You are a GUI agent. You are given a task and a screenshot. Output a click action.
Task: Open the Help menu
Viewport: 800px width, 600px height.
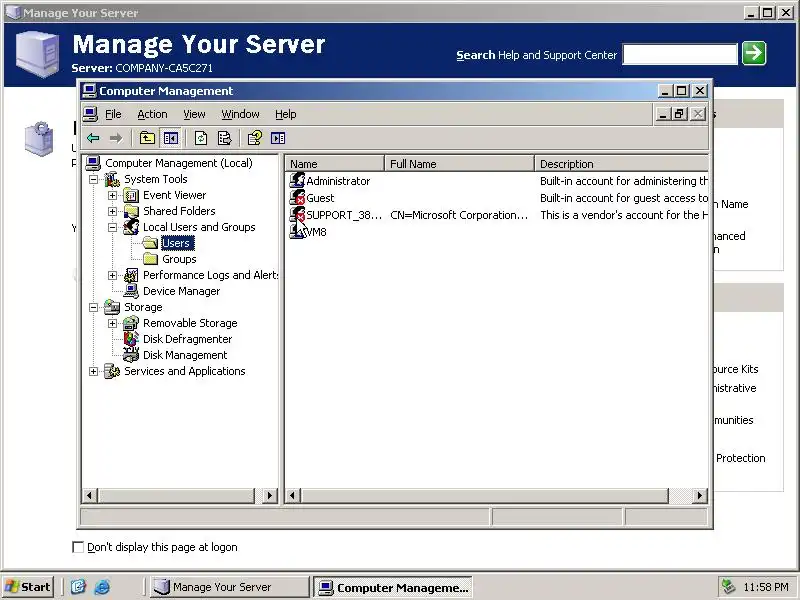(286, 114)
